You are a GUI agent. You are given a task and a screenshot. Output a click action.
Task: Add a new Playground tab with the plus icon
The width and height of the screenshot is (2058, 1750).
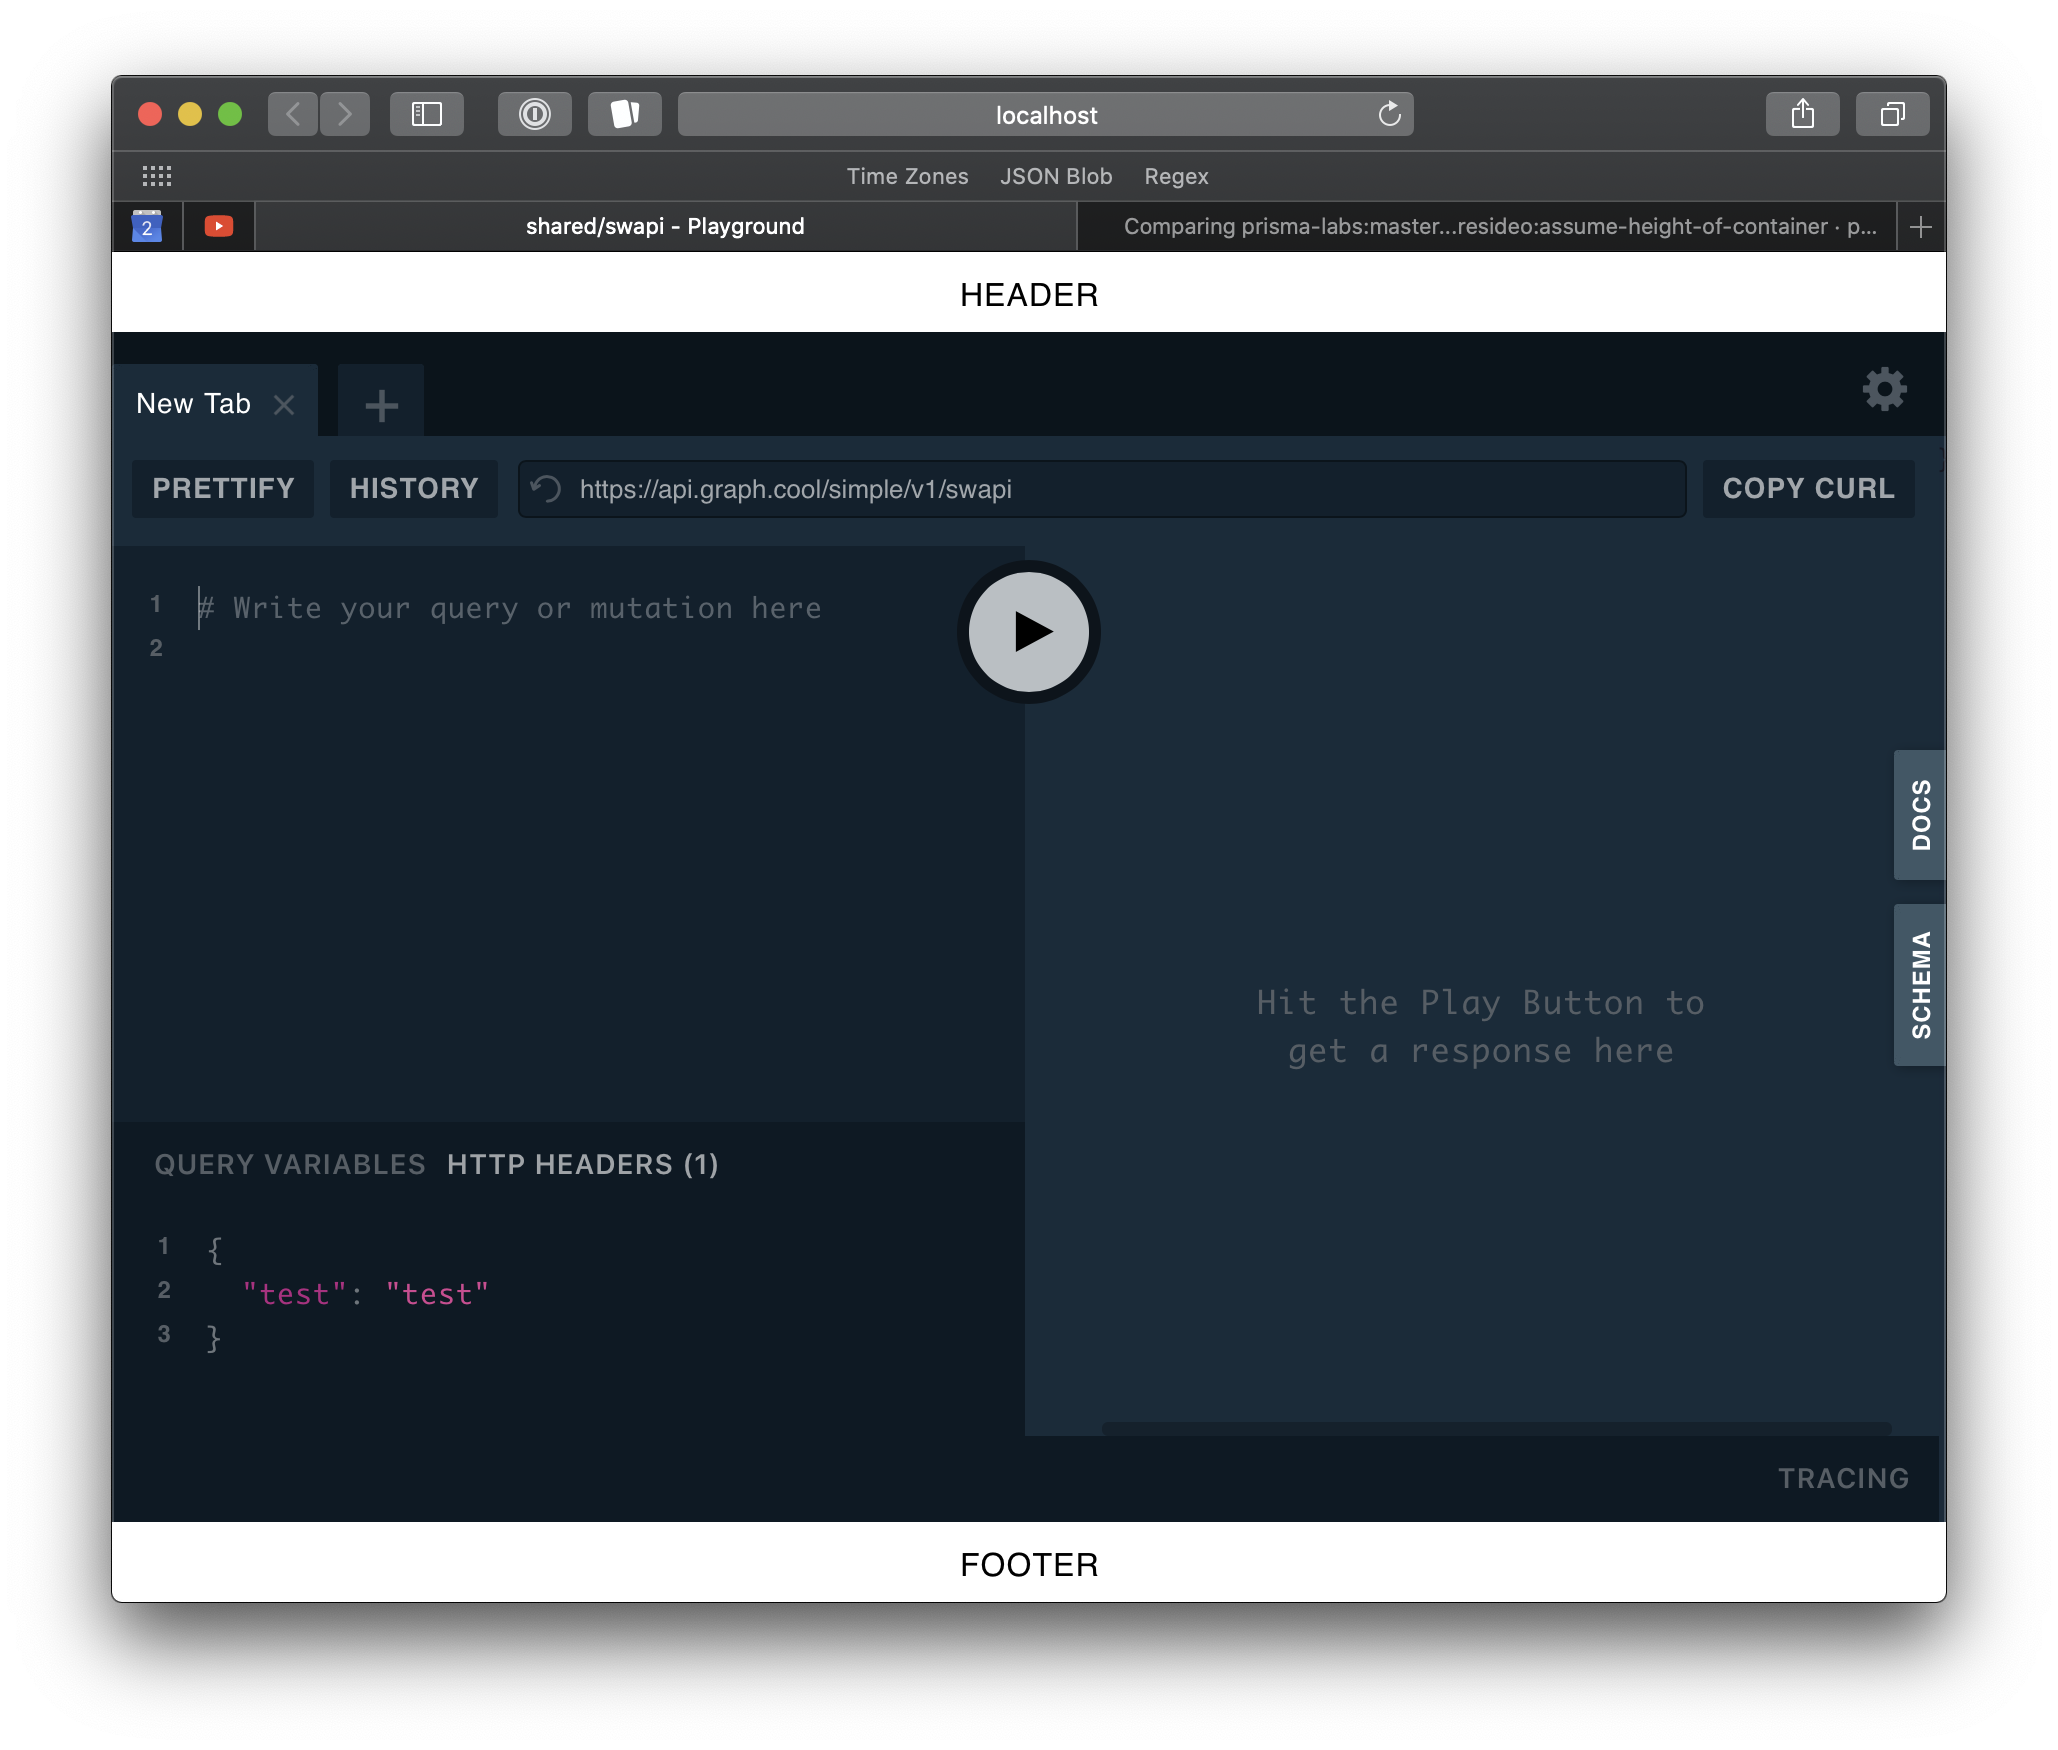click(x=381, y=405)
